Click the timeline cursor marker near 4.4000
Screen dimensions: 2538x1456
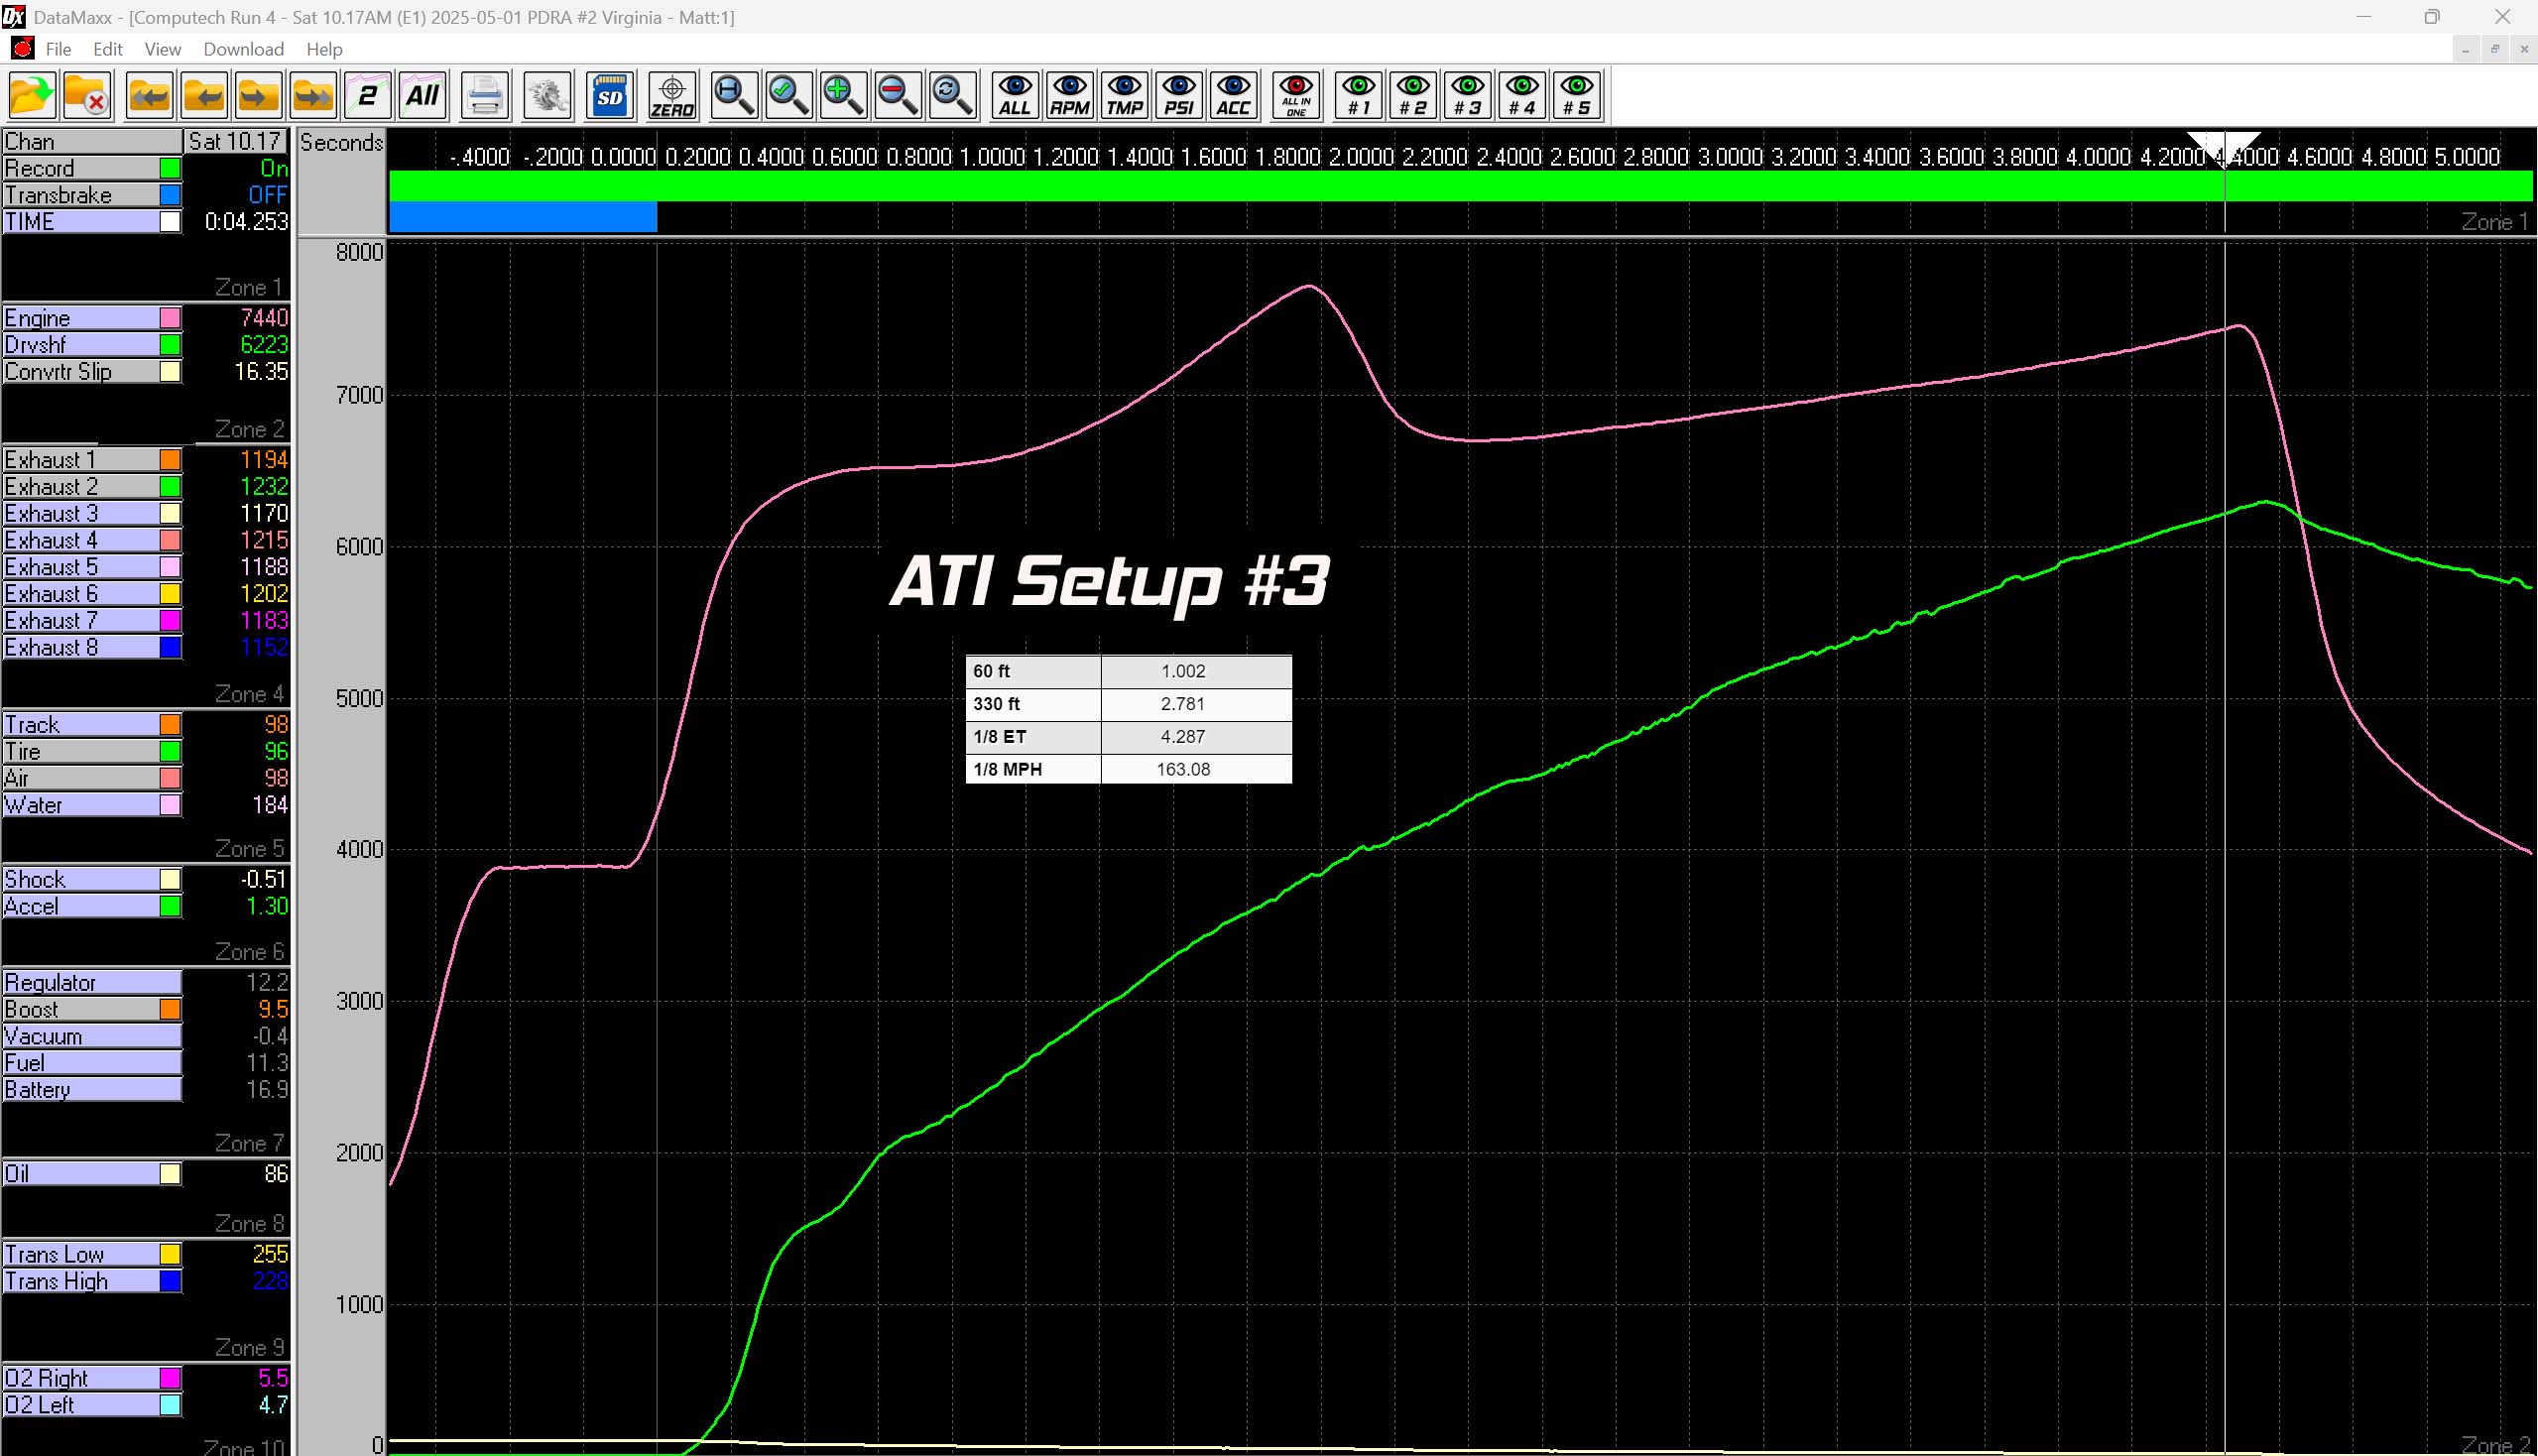point(2223,148)
